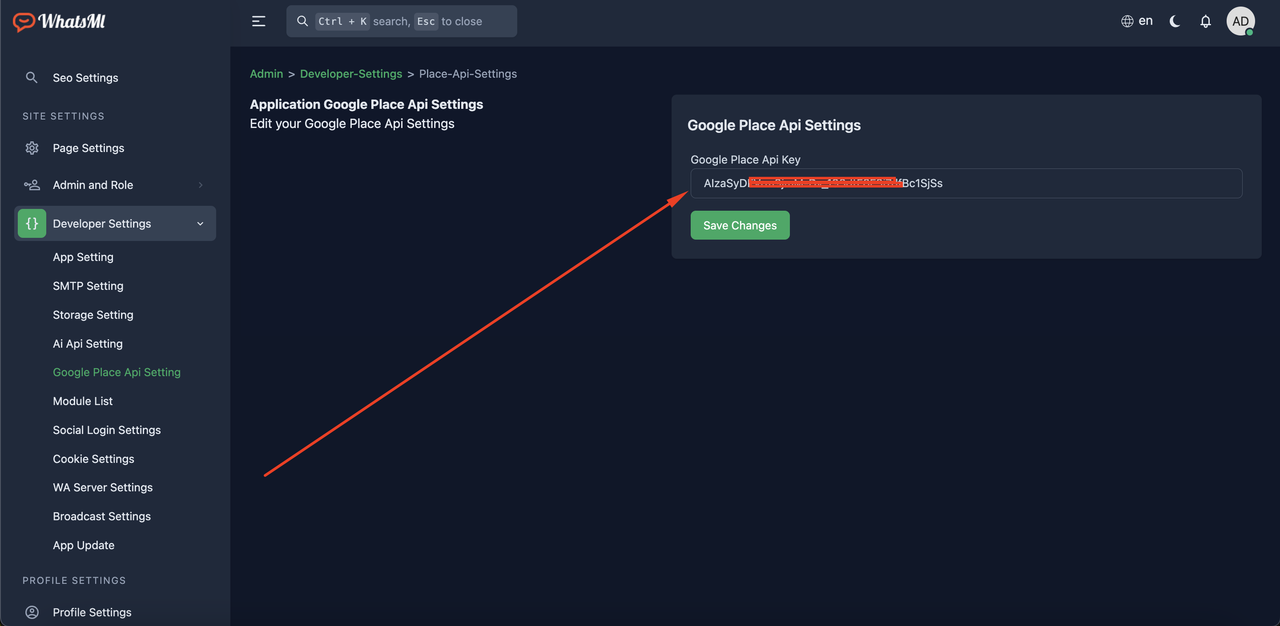Click the PROFILE SETTINGS section header
Image resolution: width=1280 pixels, height=626 pixels.
coord(74,580)
